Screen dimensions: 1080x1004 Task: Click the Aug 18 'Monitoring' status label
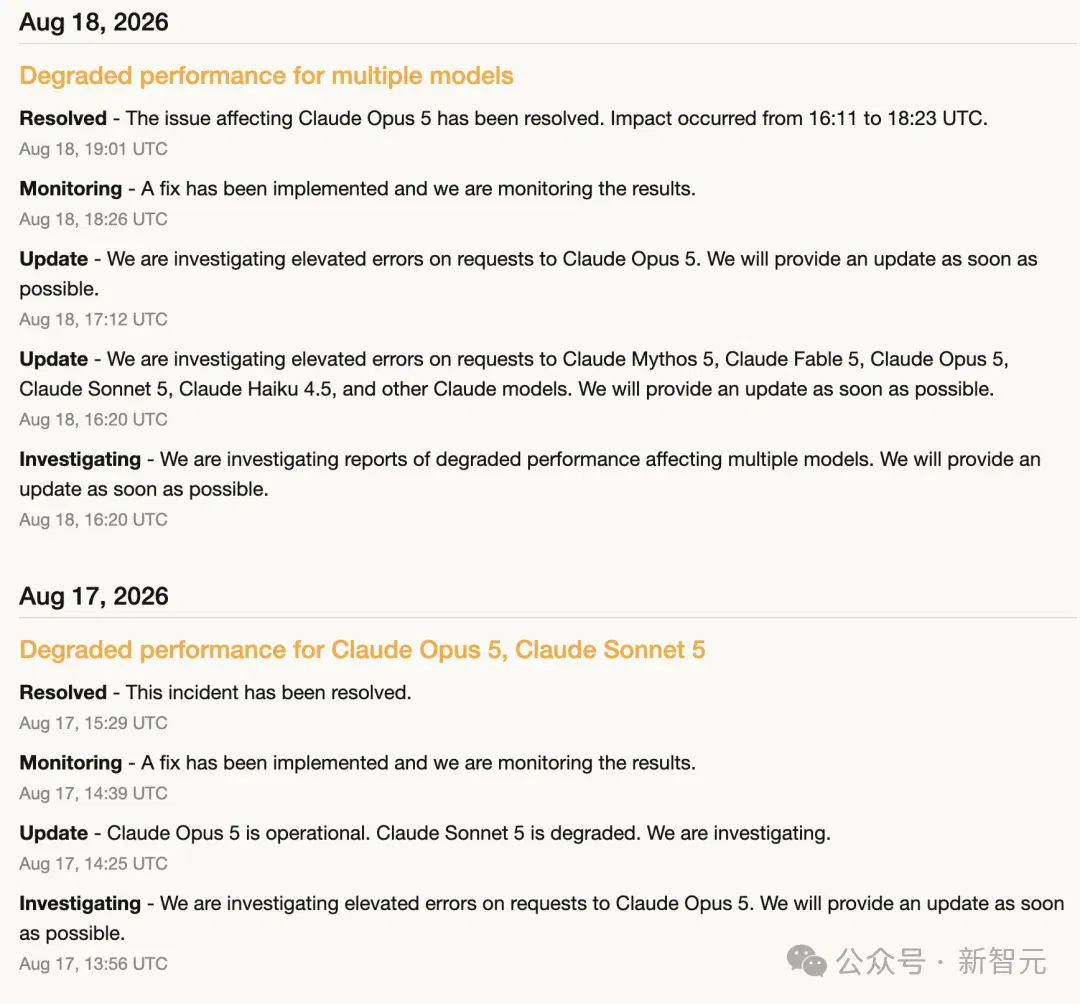point(71,189)
